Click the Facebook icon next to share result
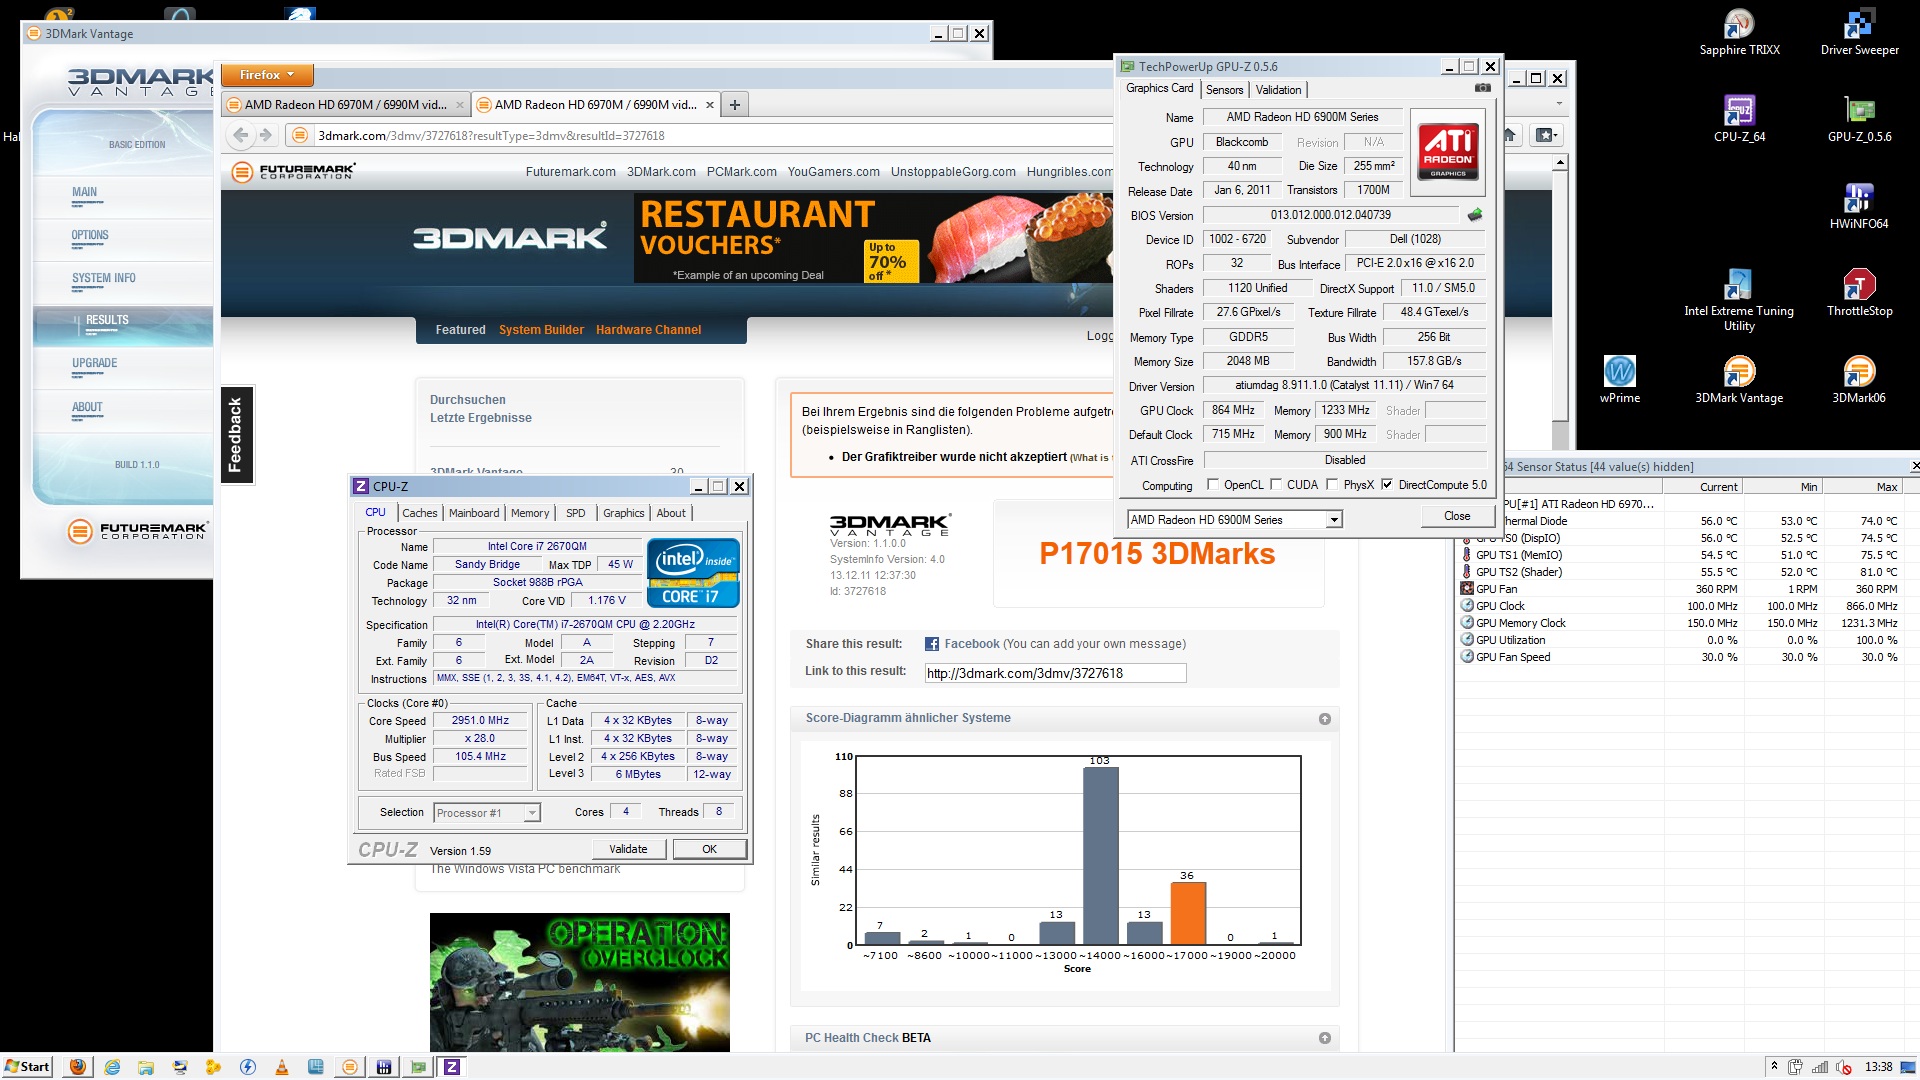The height and width of the screenshot is (1080, 1920). (x=931, y=644)
